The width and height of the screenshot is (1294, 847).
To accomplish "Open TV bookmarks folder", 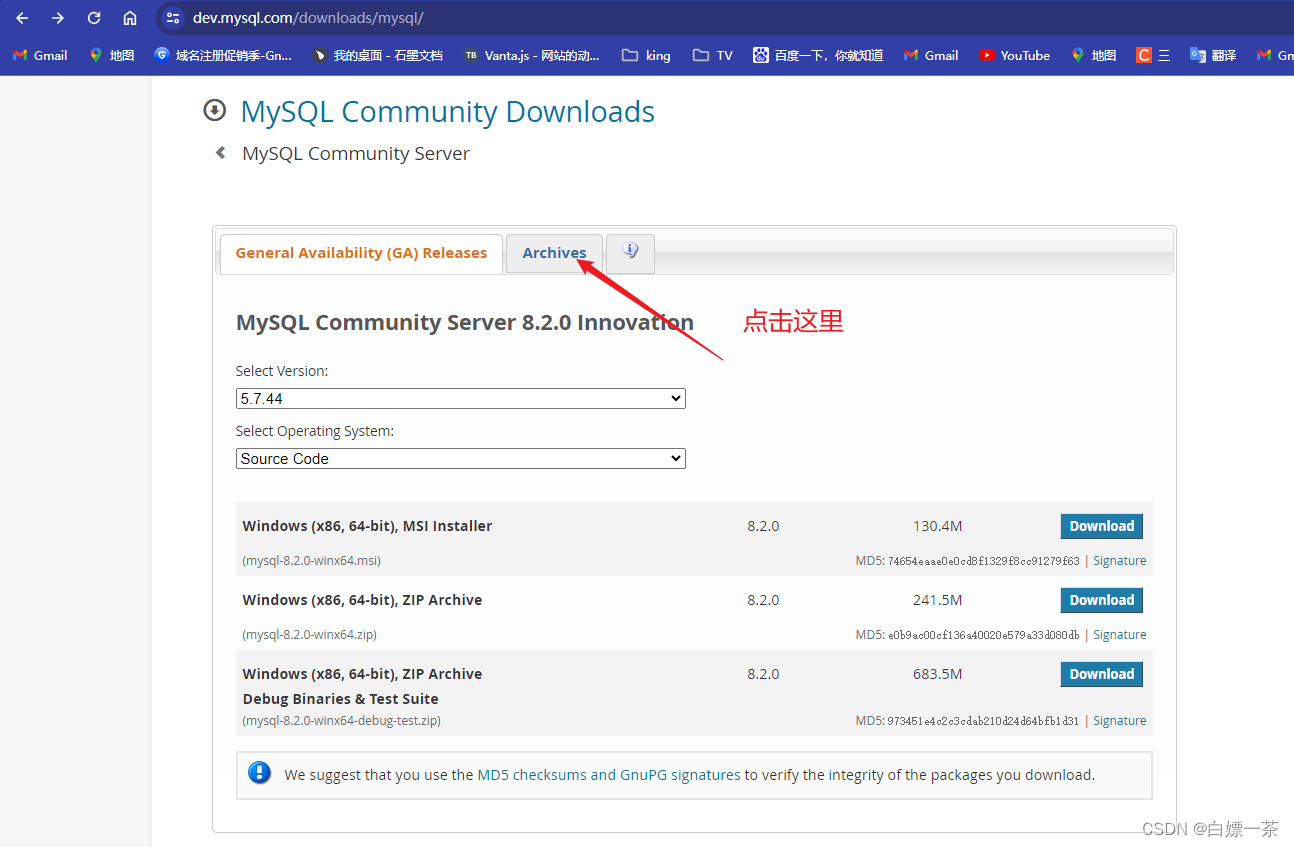I will [712, 55].
